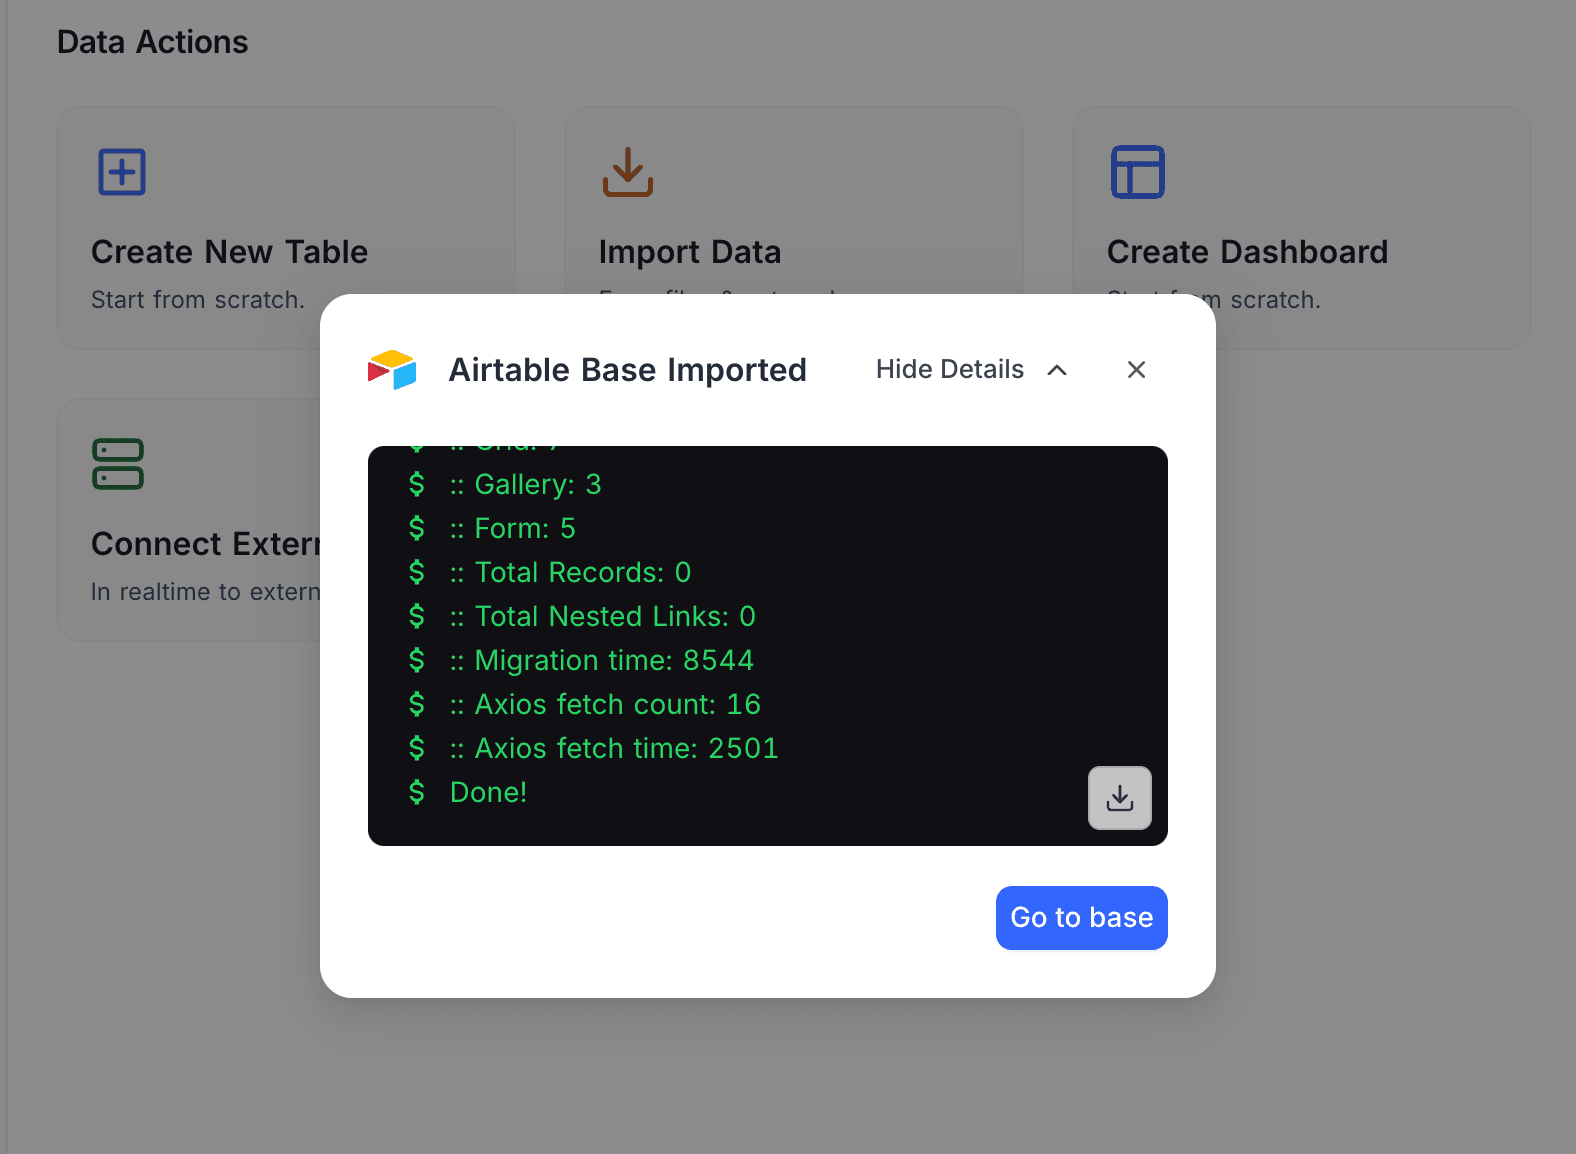The height and width of the screenshot is (1154, 1576).
Task: Open the Import Data card title
Action: click(690, 252)
